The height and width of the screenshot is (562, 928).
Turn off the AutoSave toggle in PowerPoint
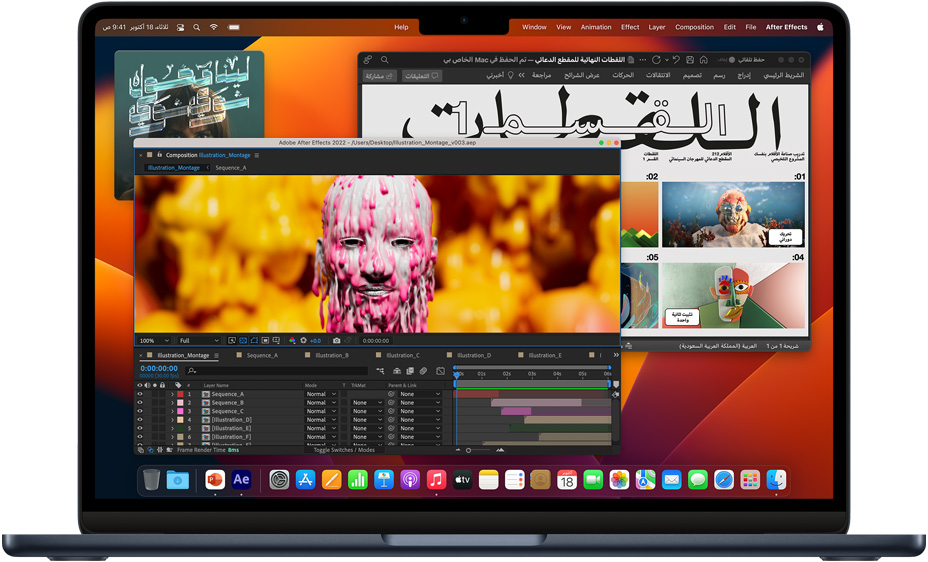pos(731,60)
